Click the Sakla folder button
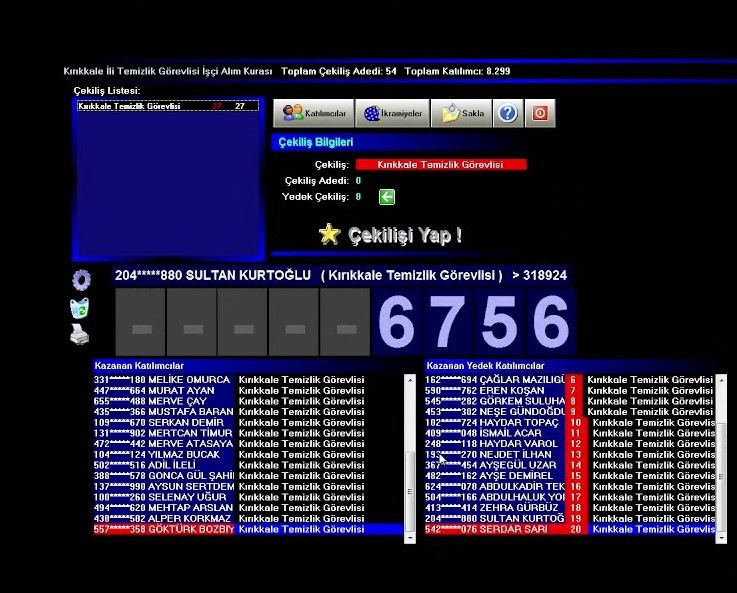The height and width of the screenshot is (593, 737). coord(462,113)
